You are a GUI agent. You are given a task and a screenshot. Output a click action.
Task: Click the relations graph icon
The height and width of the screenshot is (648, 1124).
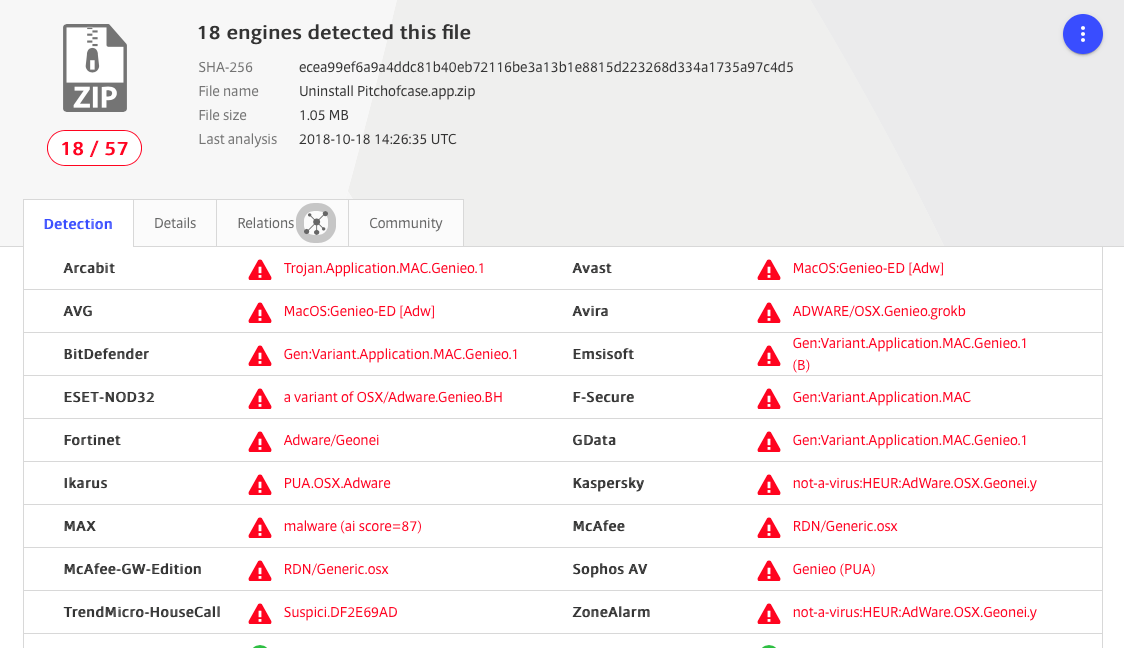[x=316, y=223]
